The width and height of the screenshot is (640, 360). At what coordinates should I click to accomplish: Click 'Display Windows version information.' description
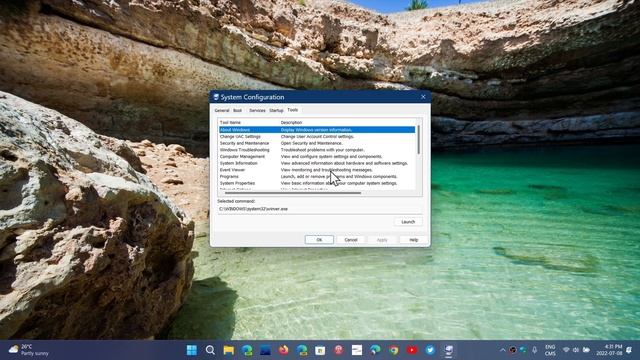coord(316,130)
